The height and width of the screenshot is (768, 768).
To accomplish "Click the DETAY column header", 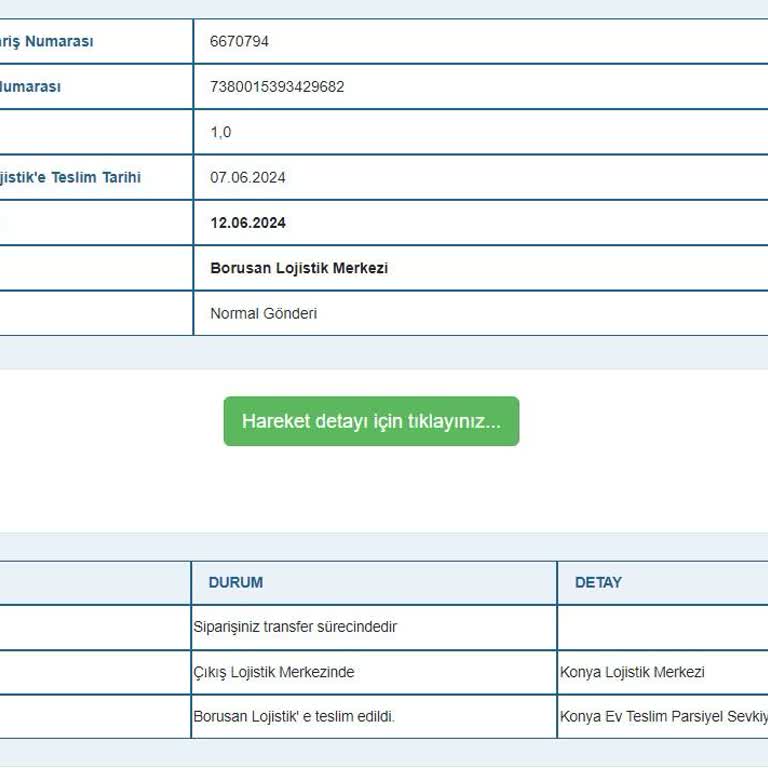I will pos(598,582).
